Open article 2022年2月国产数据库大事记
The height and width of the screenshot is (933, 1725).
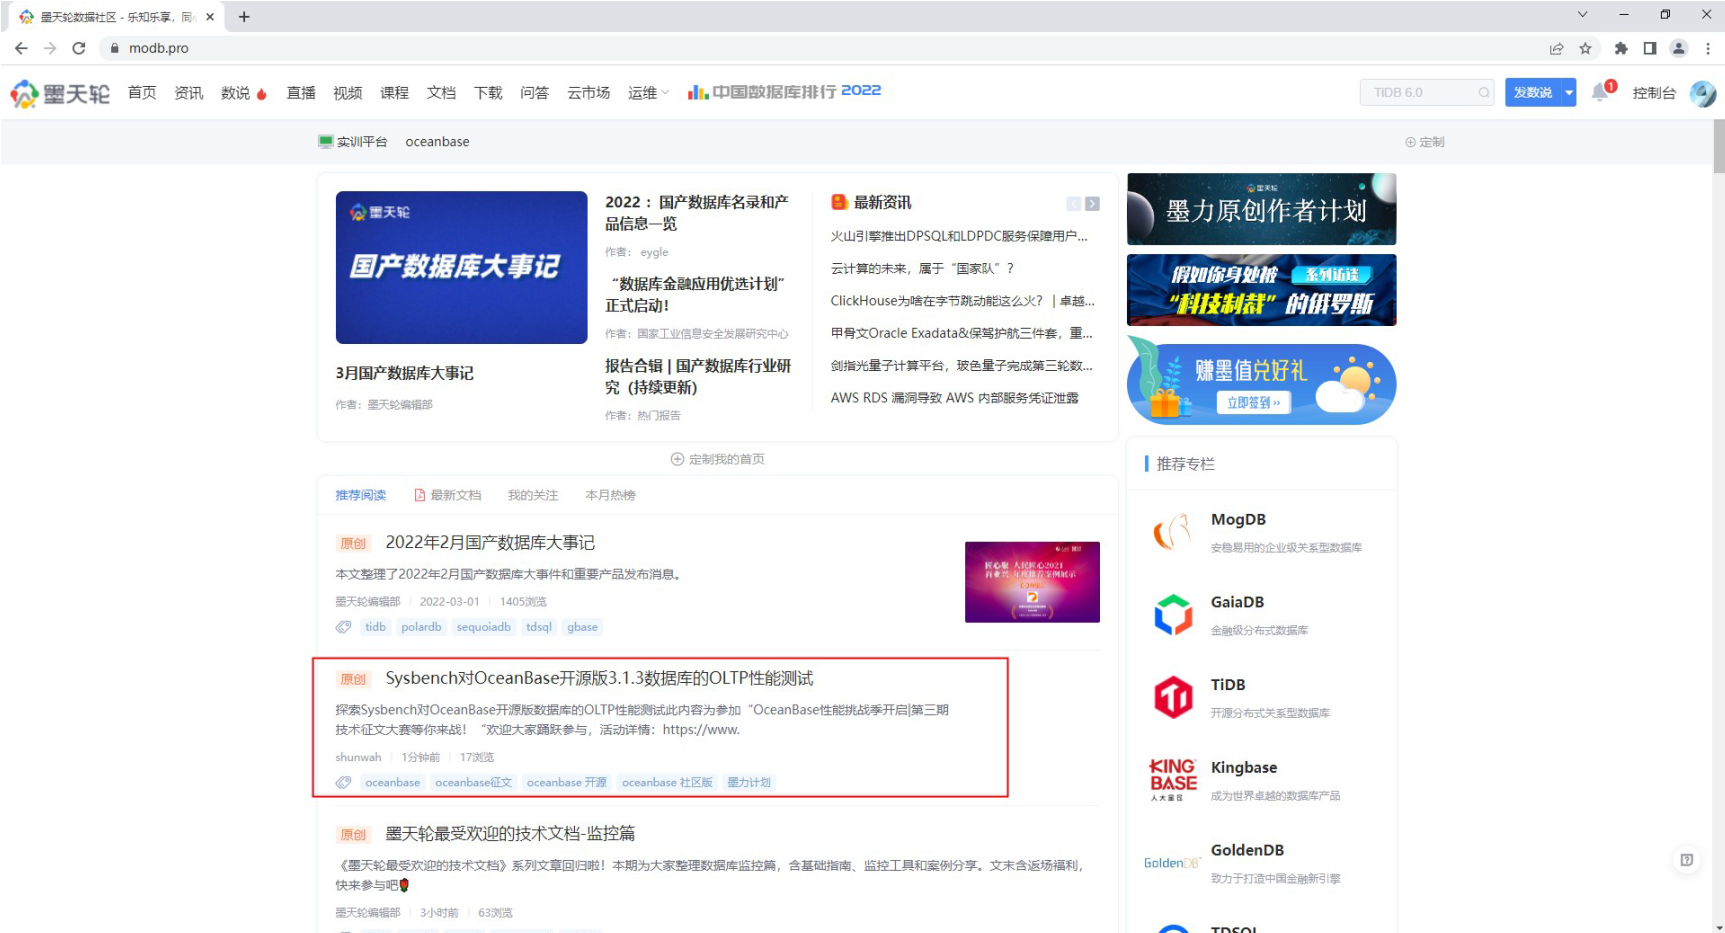(490, 543)
